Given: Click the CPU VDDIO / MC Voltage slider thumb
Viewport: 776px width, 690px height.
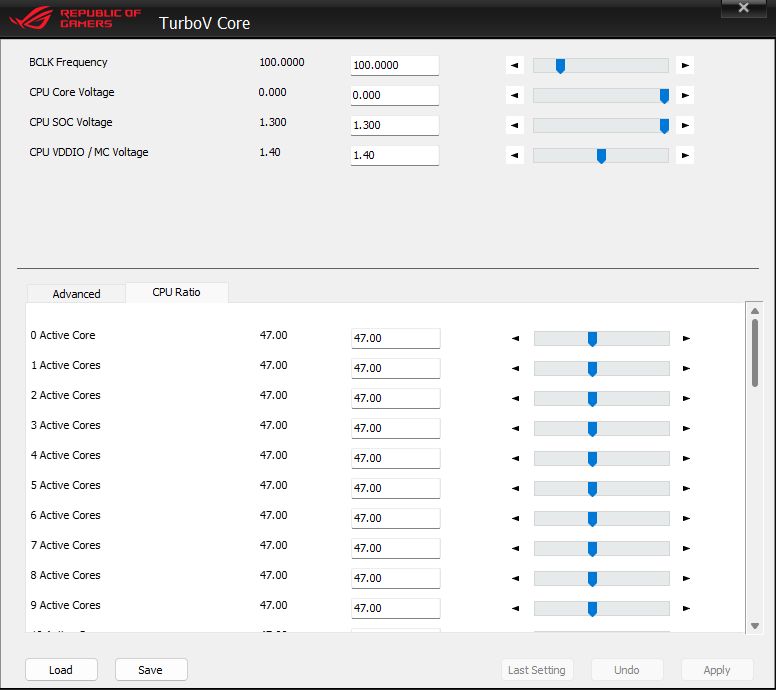Looking at the screenshot, I should tap(601, 156).
